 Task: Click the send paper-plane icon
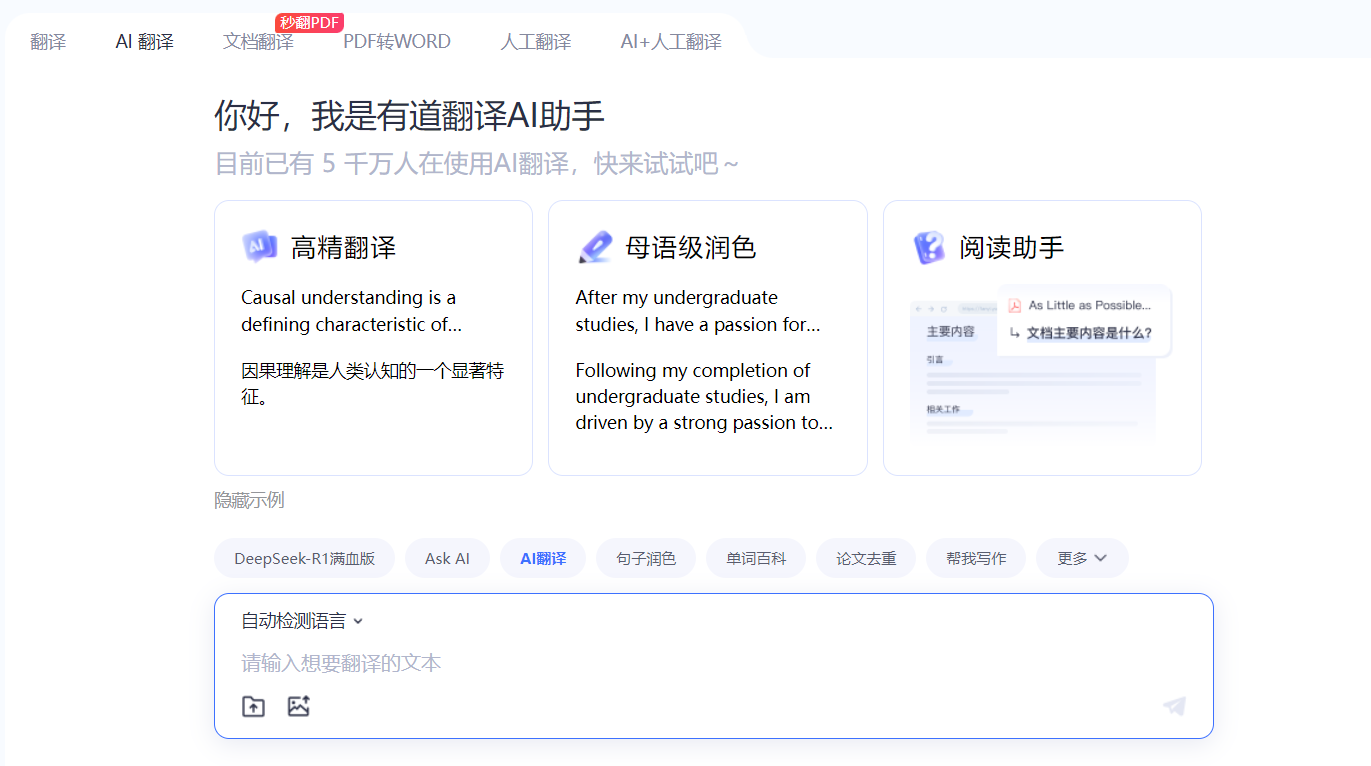click(x=1175, y=706)
